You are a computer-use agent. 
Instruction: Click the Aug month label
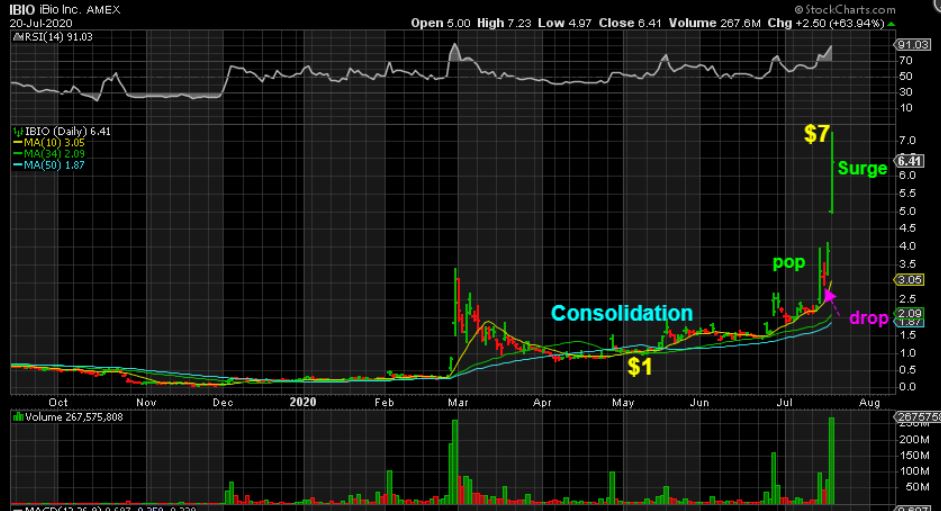click(870, 402)
